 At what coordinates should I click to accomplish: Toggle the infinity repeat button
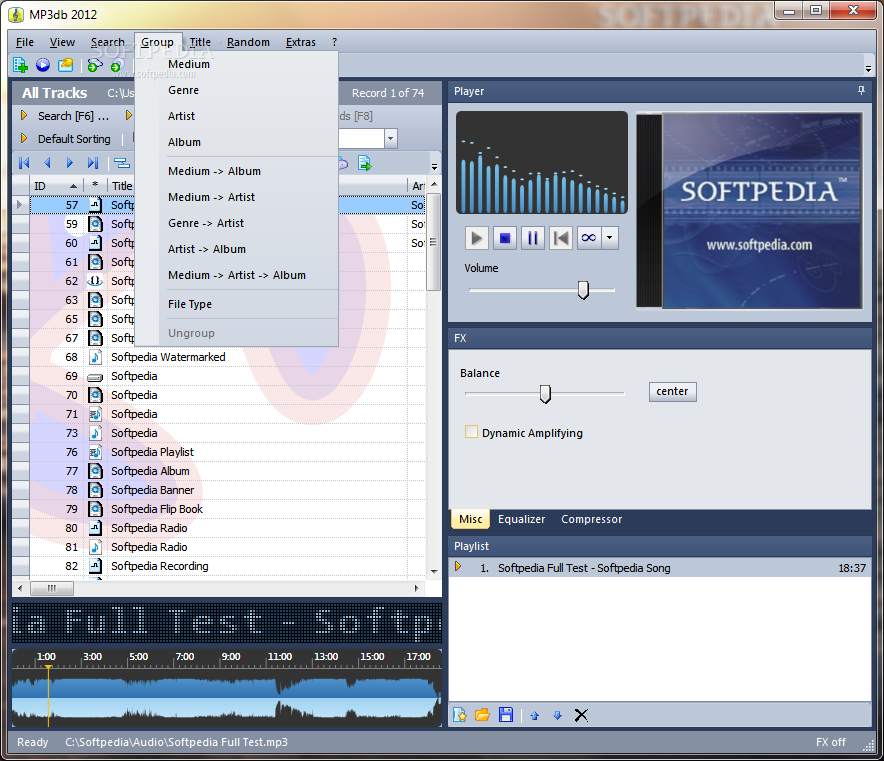[589, 238]
